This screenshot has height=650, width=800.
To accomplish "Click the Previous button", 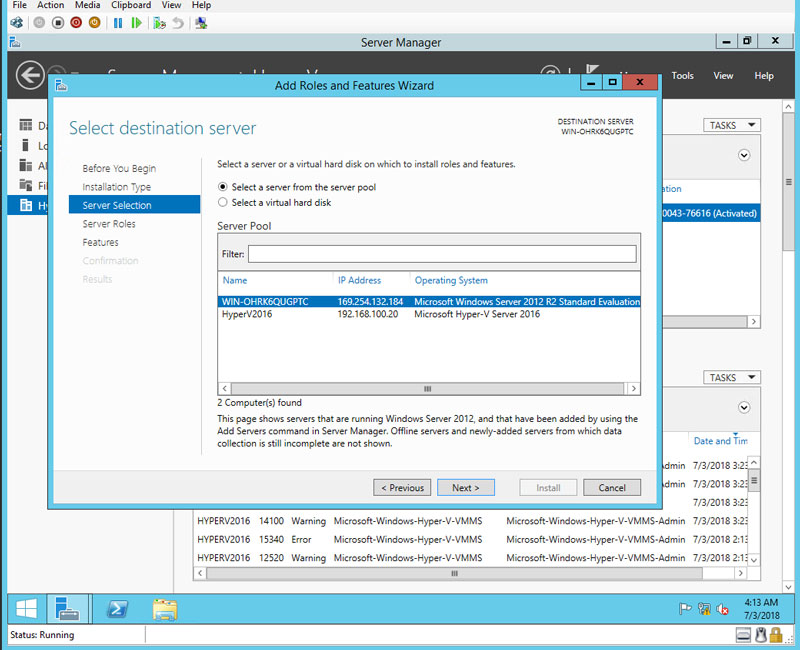I will coord(402,487).
